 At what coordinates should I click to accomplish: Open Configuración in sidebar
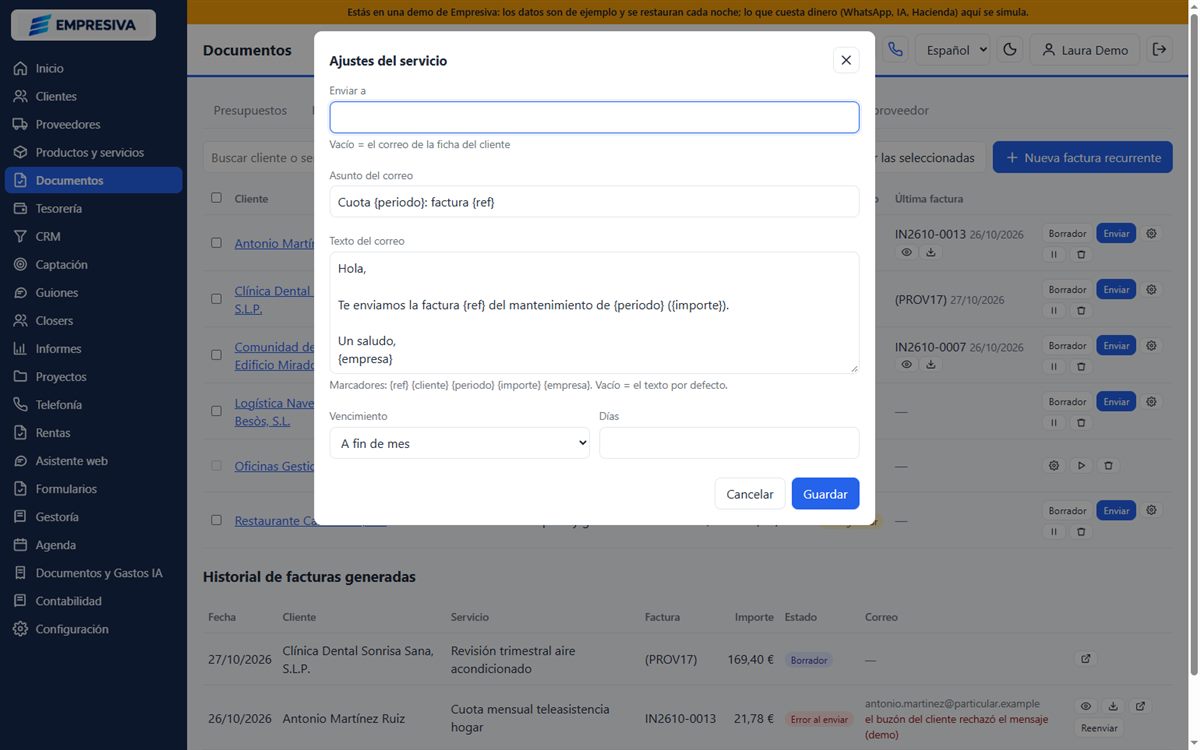(x=93, y=628)
